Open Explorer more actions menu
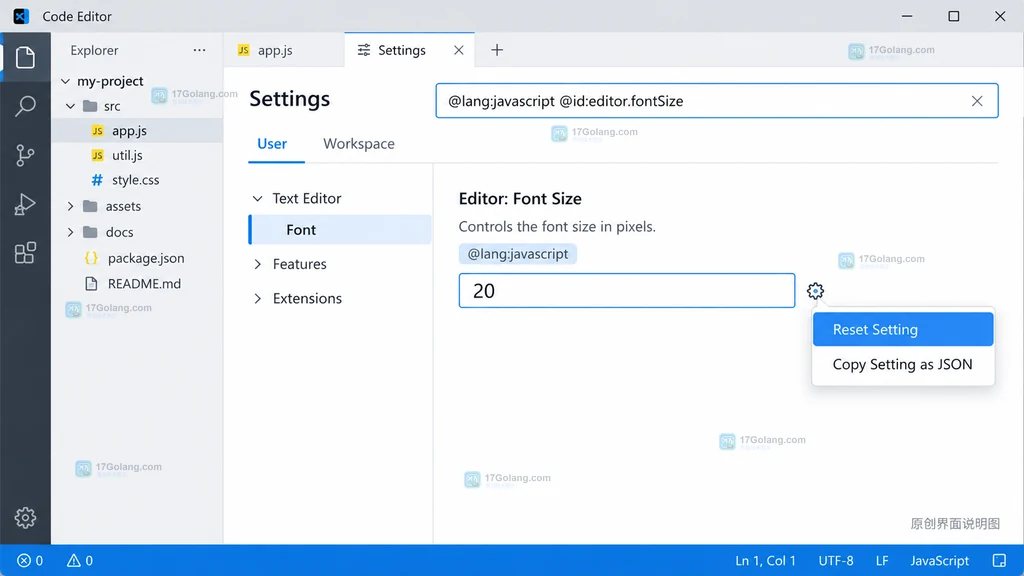Image resolution: width=1024 pixels, height=576 pixels. tap(199, 50)
